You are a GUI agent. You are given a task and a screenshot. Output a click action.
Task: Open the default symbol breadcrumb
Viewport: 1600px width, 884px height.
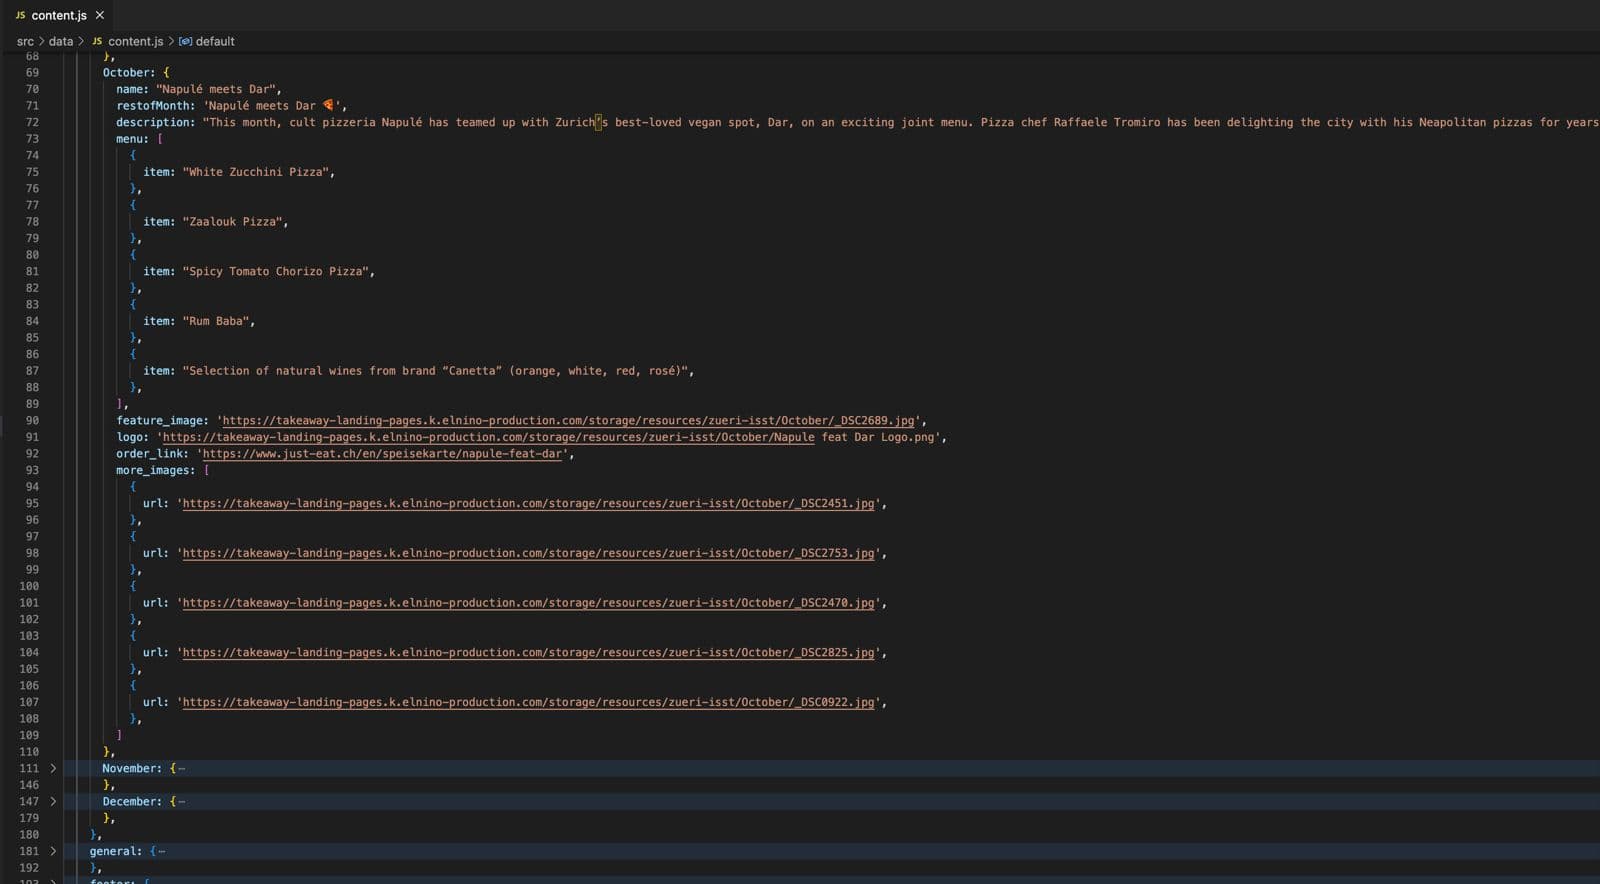pos(215,41)
